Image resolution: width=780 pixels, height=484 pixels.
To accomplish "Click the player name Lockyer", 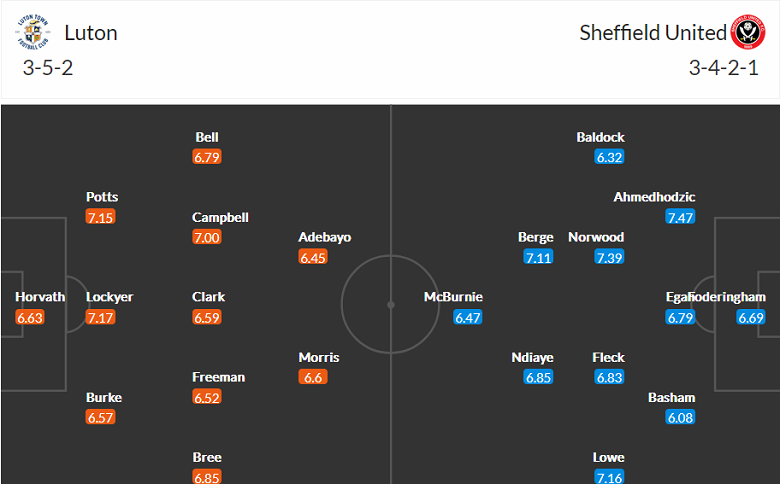I will pos(109,297).
